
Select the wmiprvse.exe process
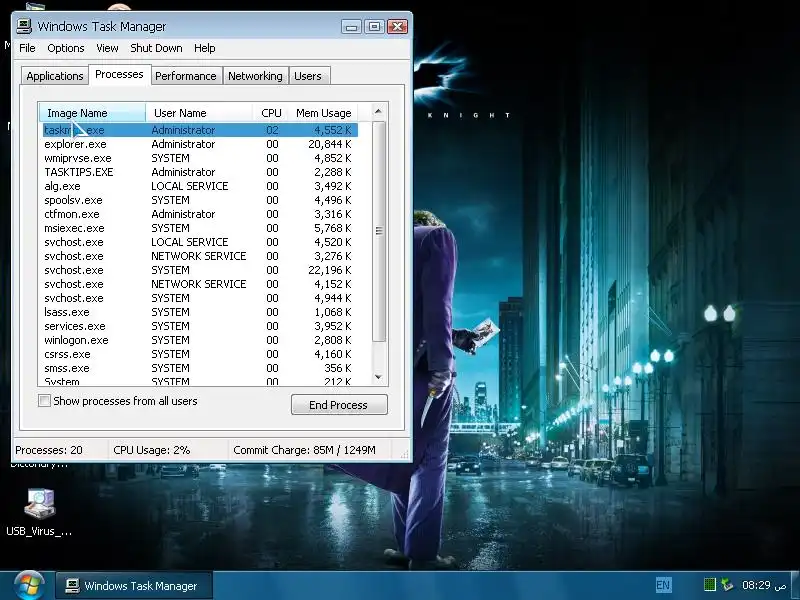pos(200,158)
